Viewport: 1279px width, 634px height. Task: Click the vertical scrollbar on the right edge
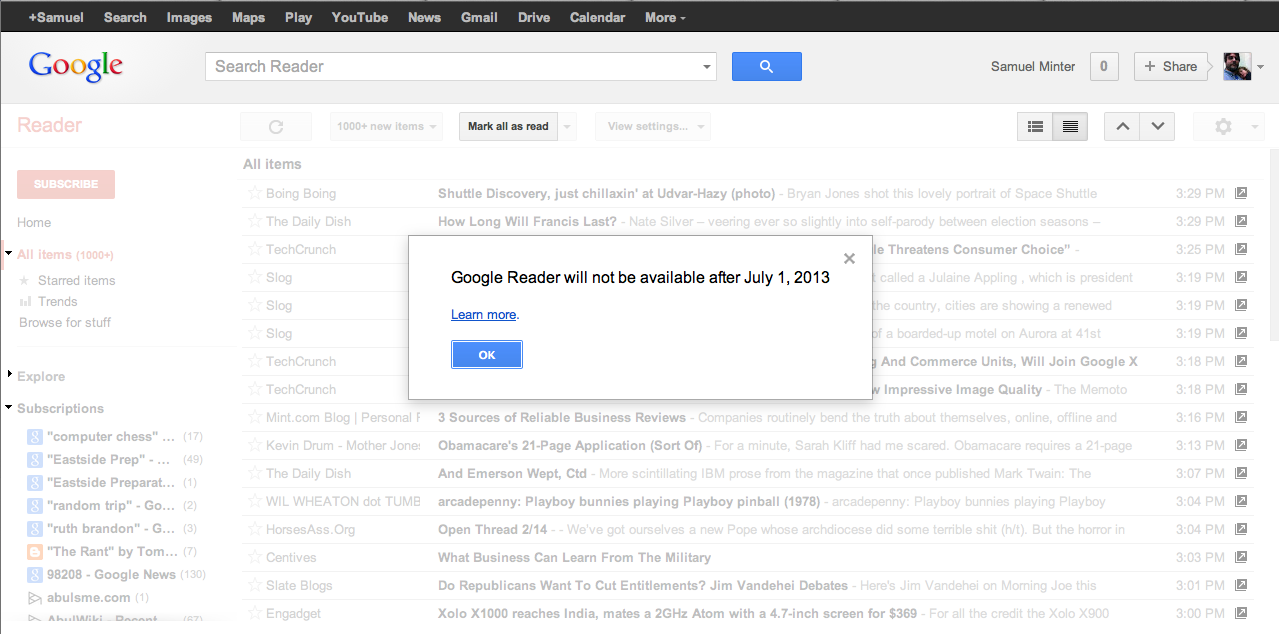(x=1274, y=245)
